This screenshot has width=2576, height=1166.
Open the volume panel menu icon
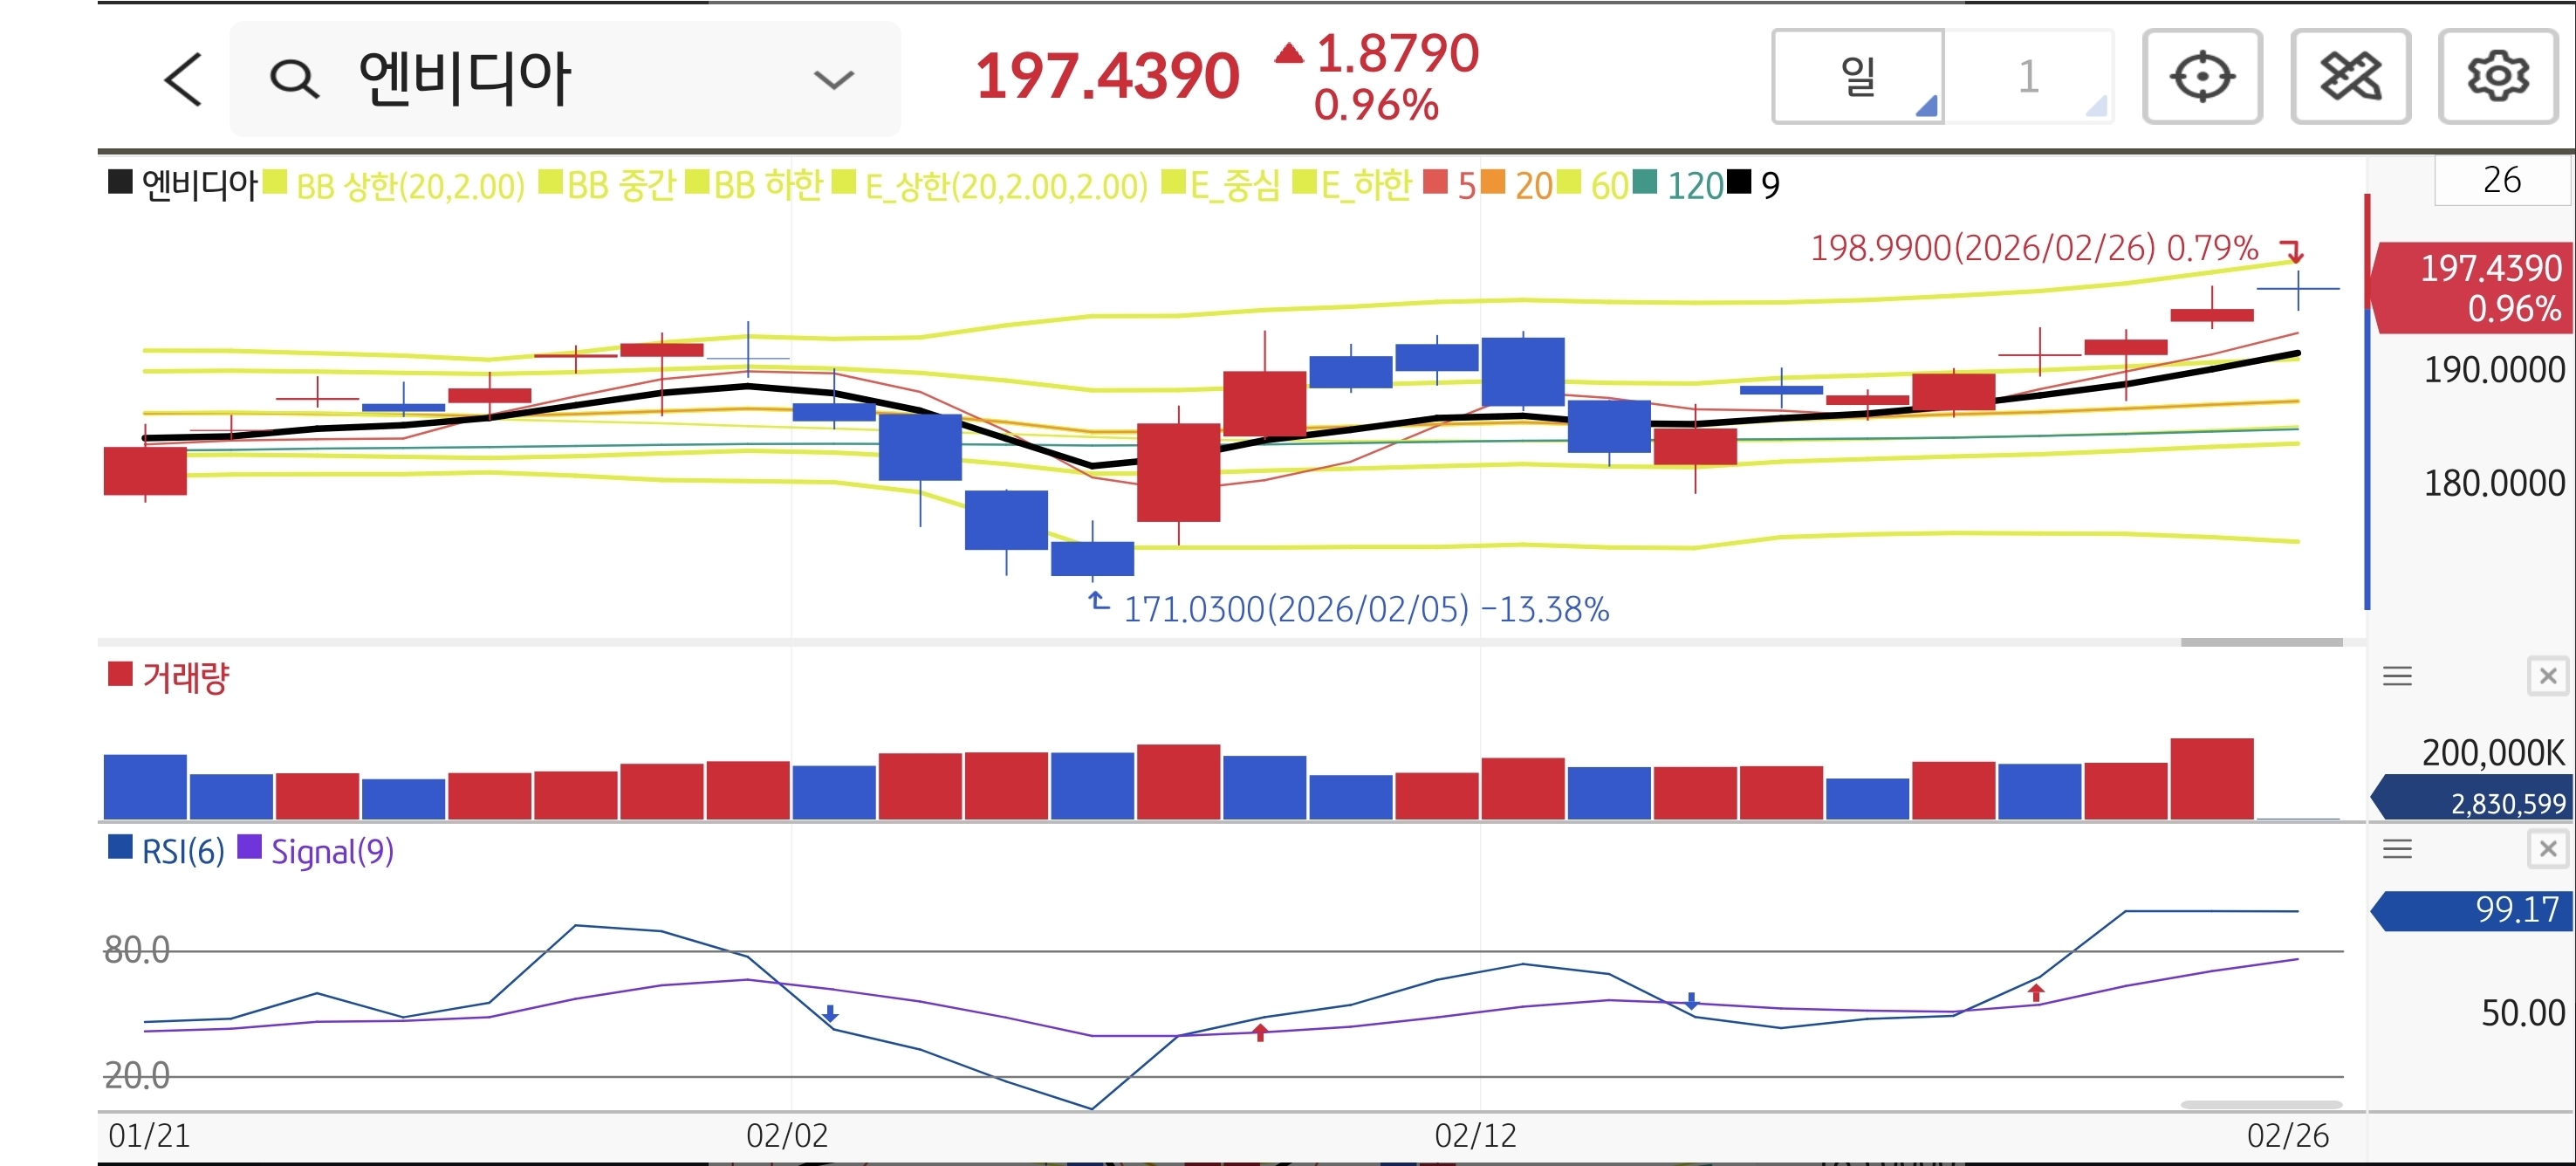pos(2397,677)
